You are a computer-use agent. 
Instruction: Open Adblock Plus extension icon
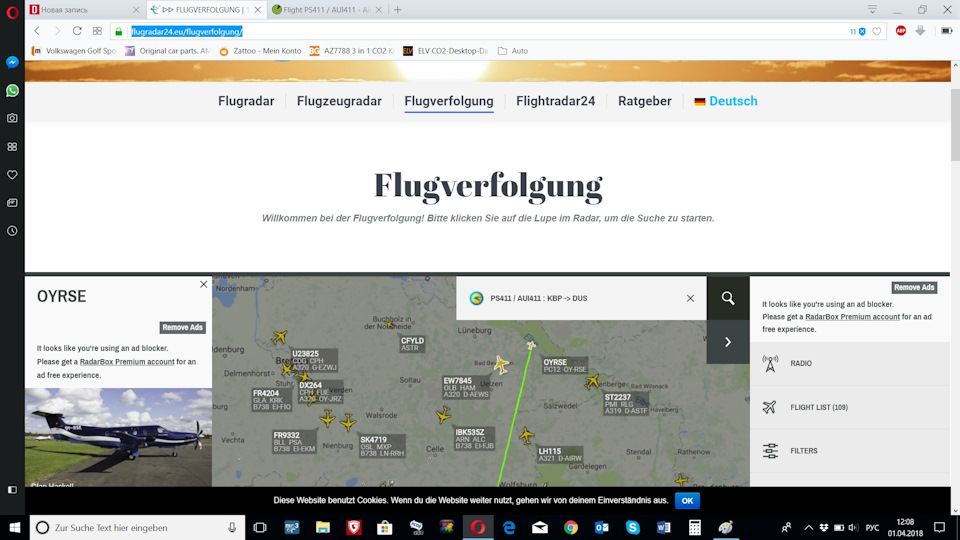coord(901,31)
